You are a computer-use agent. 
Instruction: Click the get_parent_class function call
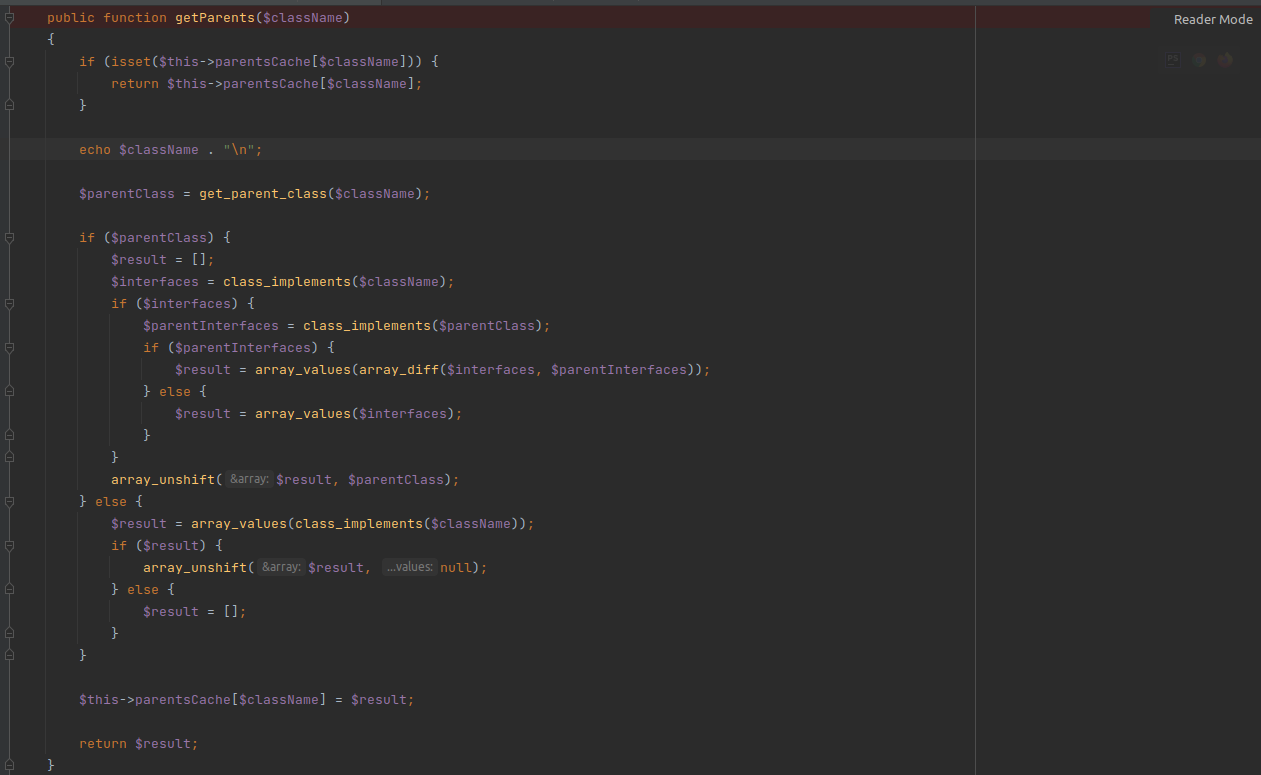click(x=263, y=194)
